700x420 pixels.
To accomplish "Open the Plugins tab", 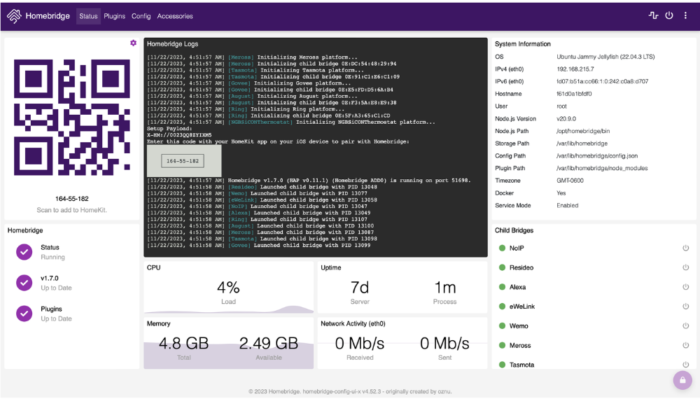I will 114,16.
